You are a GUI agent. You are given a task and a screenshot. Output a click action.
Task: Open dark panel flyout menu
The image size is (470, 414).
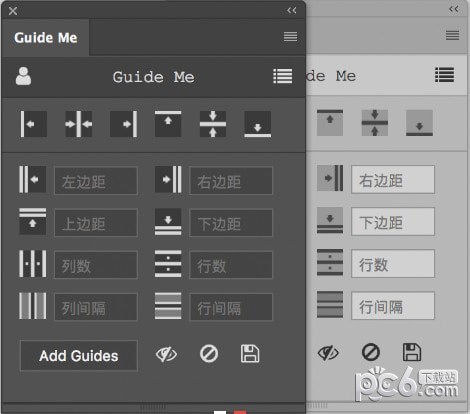[x=290, y=36]
